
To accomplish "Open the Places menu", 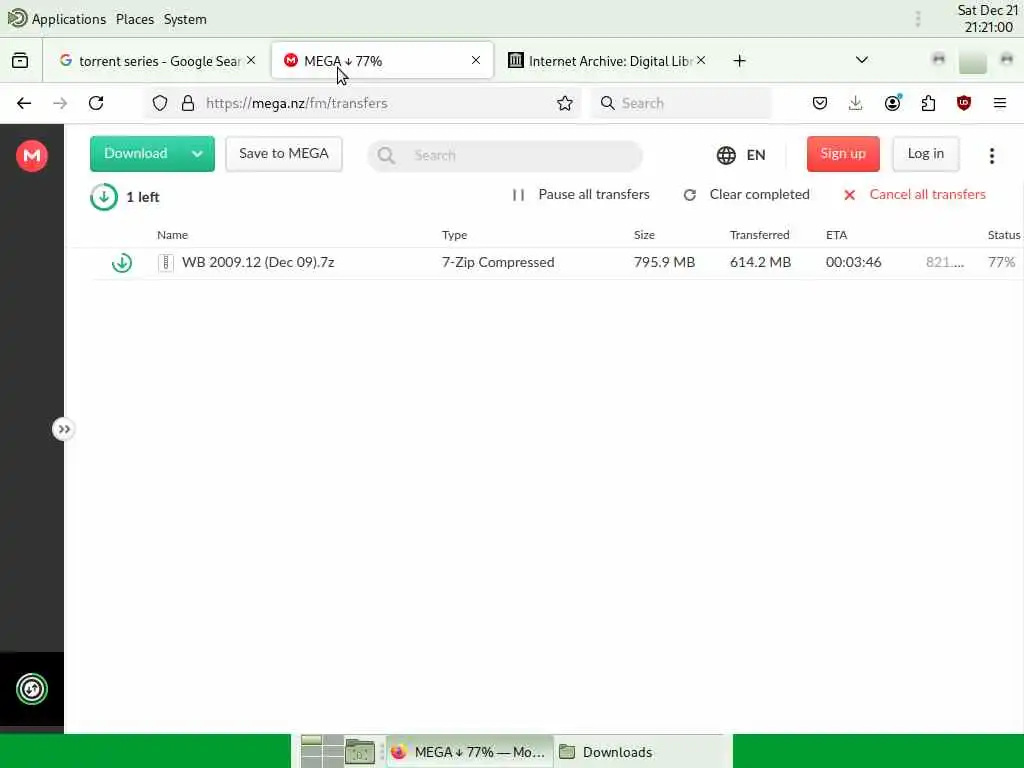I will pos(135,19).
